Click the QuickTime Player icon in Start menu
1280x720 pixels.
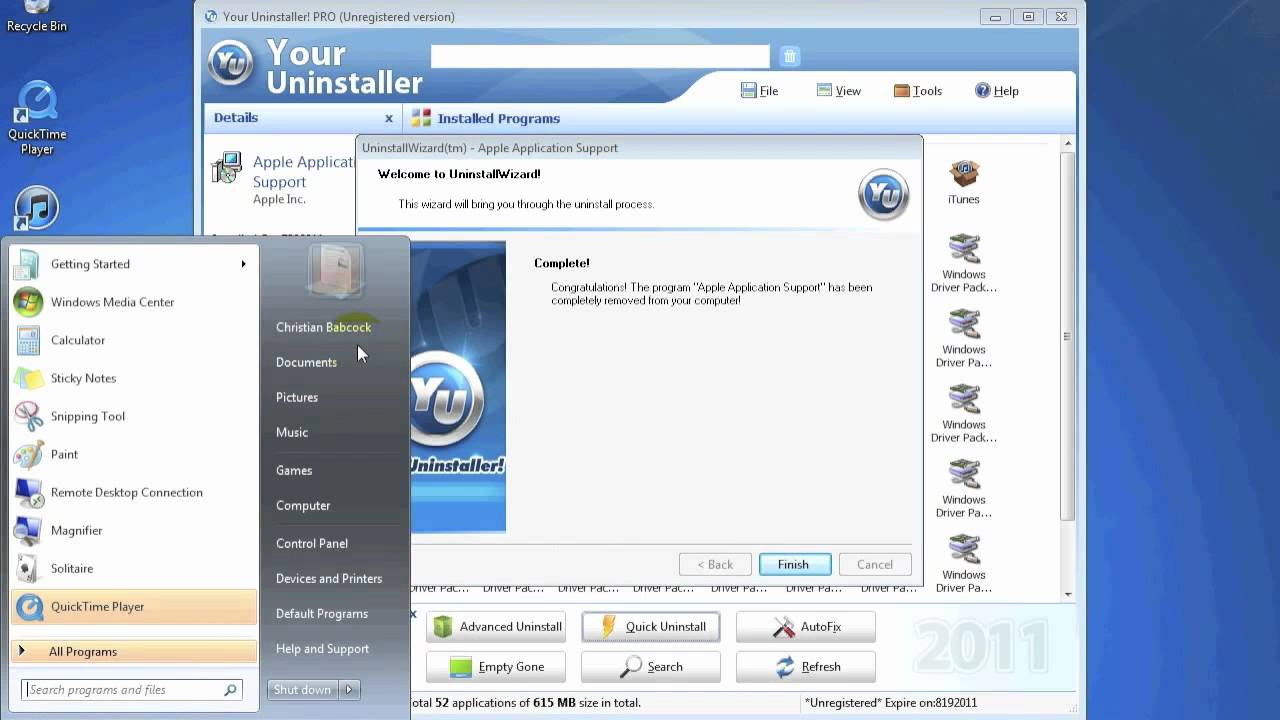click(30, 606)
